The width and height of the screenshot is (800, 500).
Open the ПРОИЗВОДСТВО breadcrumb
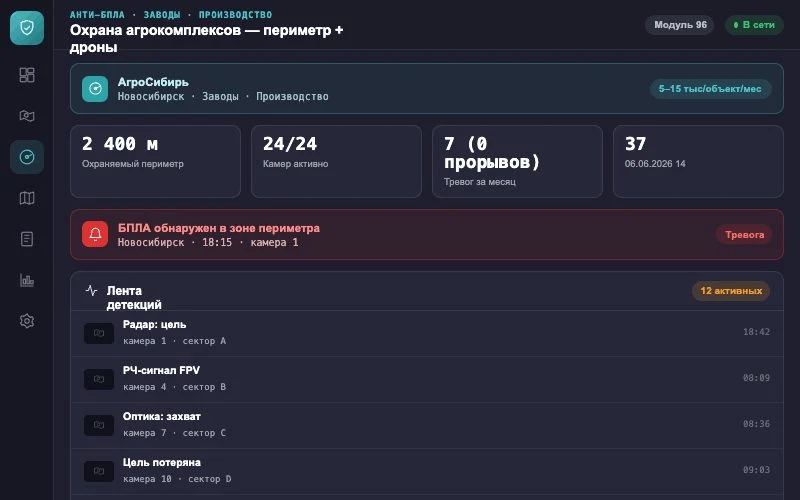235,15
